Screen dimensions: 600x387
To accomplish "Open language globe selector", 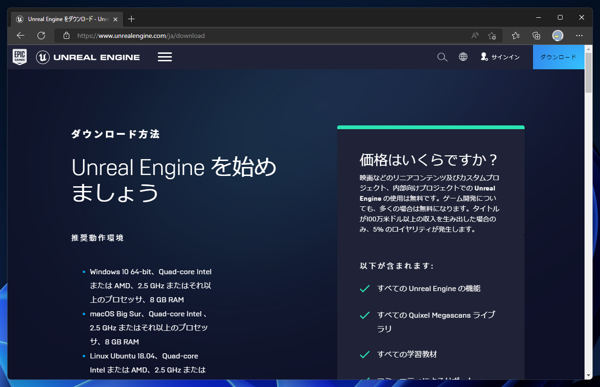I will click(x=463, y=57).
